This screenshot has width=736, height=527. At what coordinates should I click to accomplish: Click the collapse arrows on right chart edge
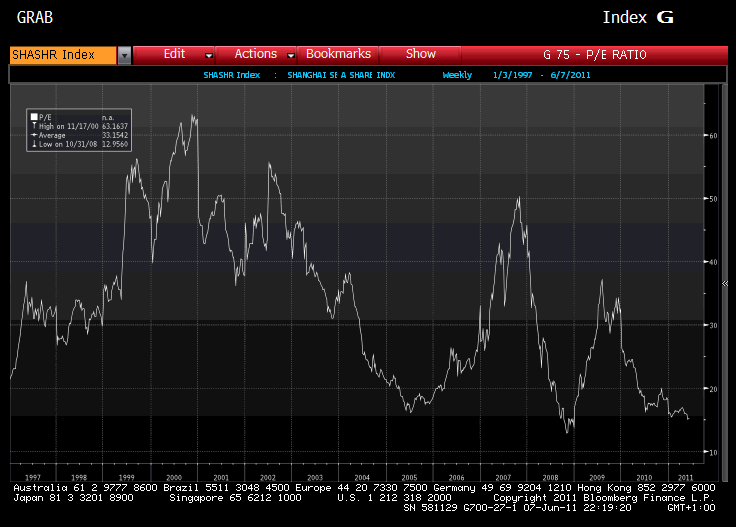pos(725,285)
